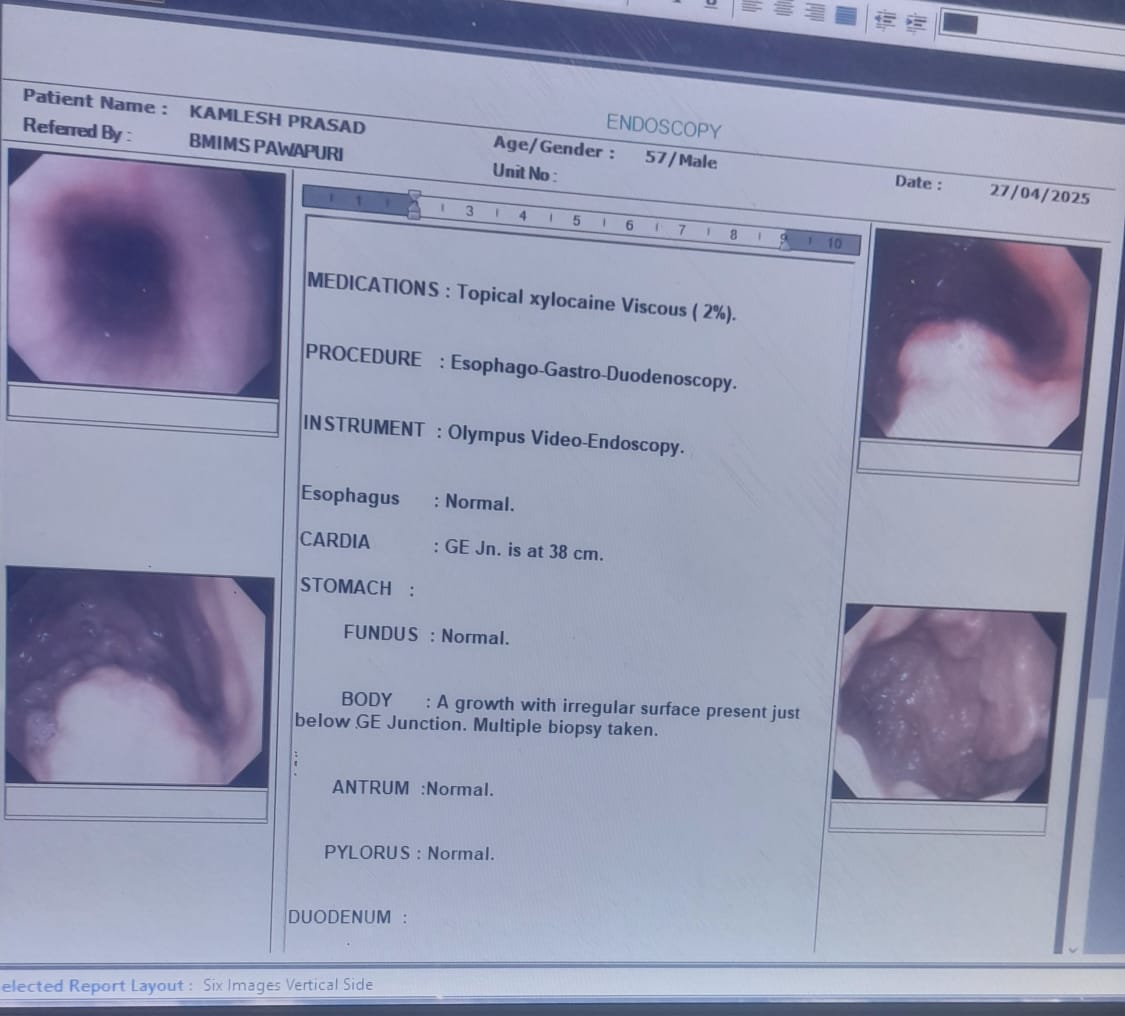Viewport: 1125px width, 1016px height.
Task: Select the bottom-right stomach image
Action: pos(946,705)
